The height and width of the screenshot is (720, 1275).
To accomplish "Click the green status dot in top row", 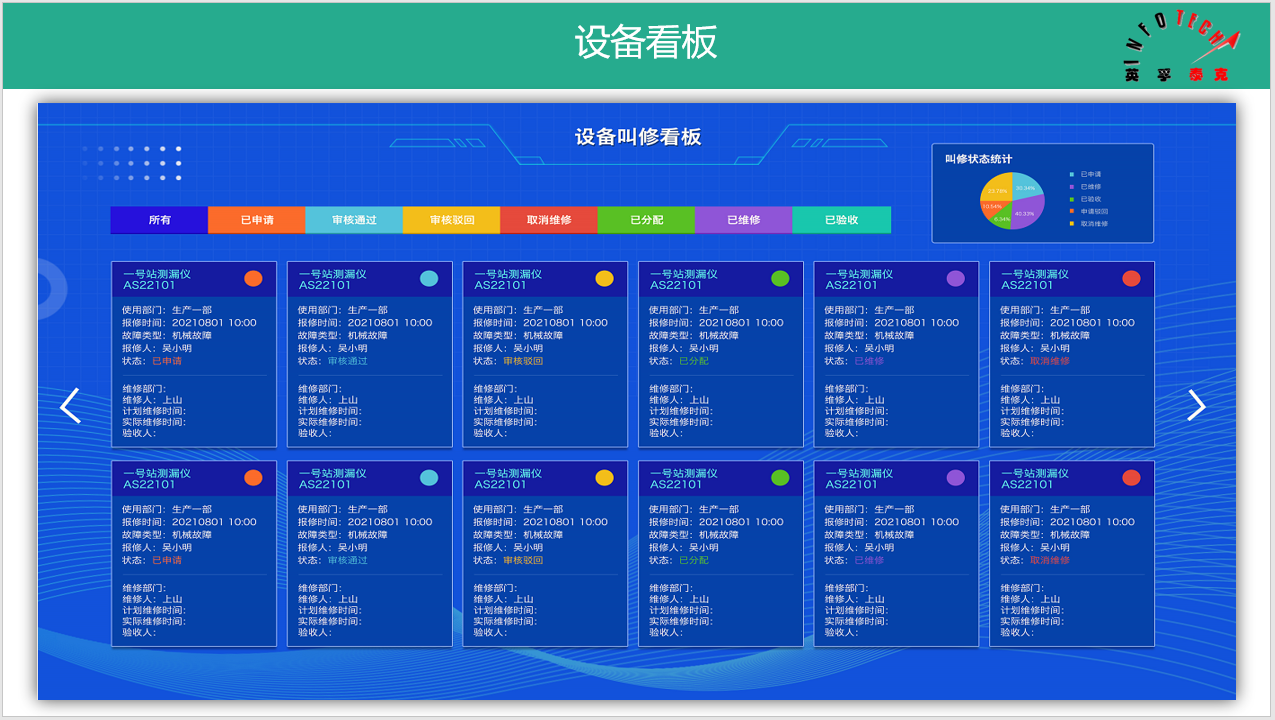I will (780, 278).
